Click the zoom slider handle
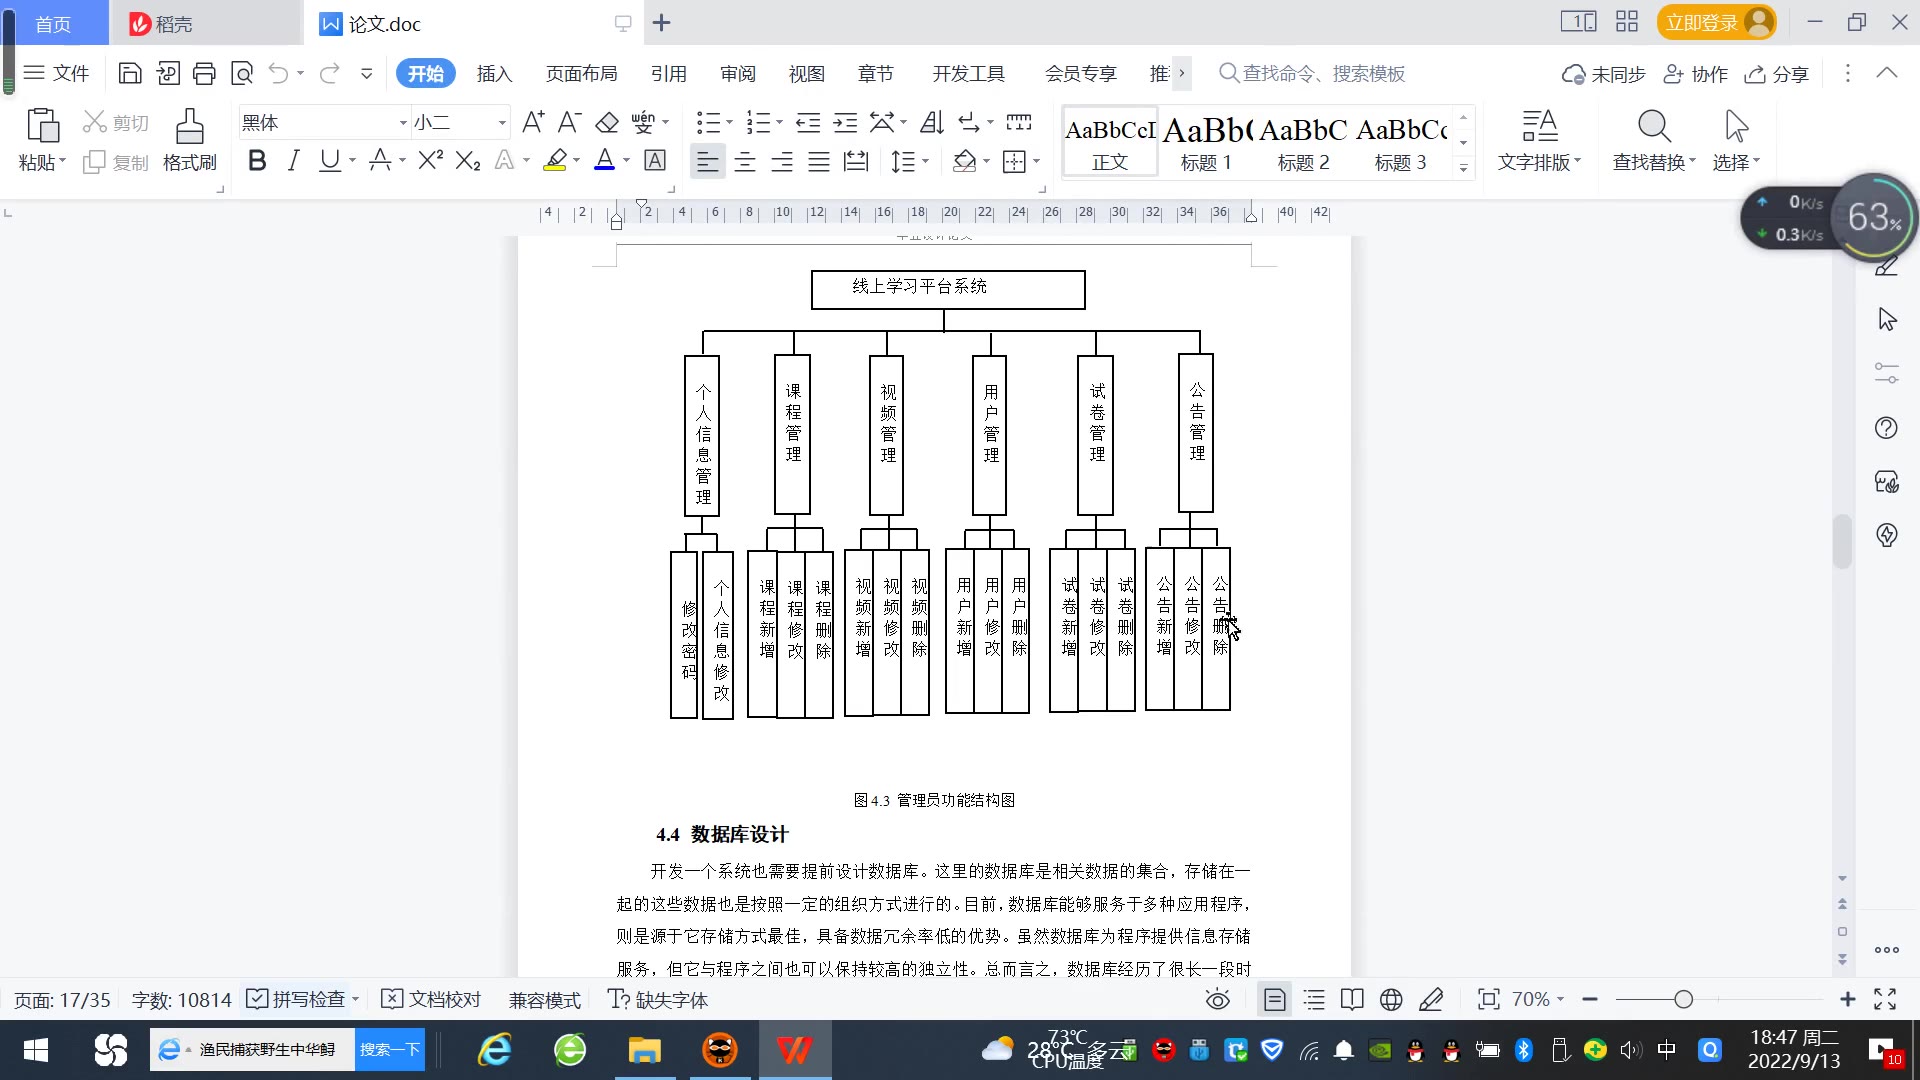Screen dimensions: 1920x1080 (x=1684, y=999)
